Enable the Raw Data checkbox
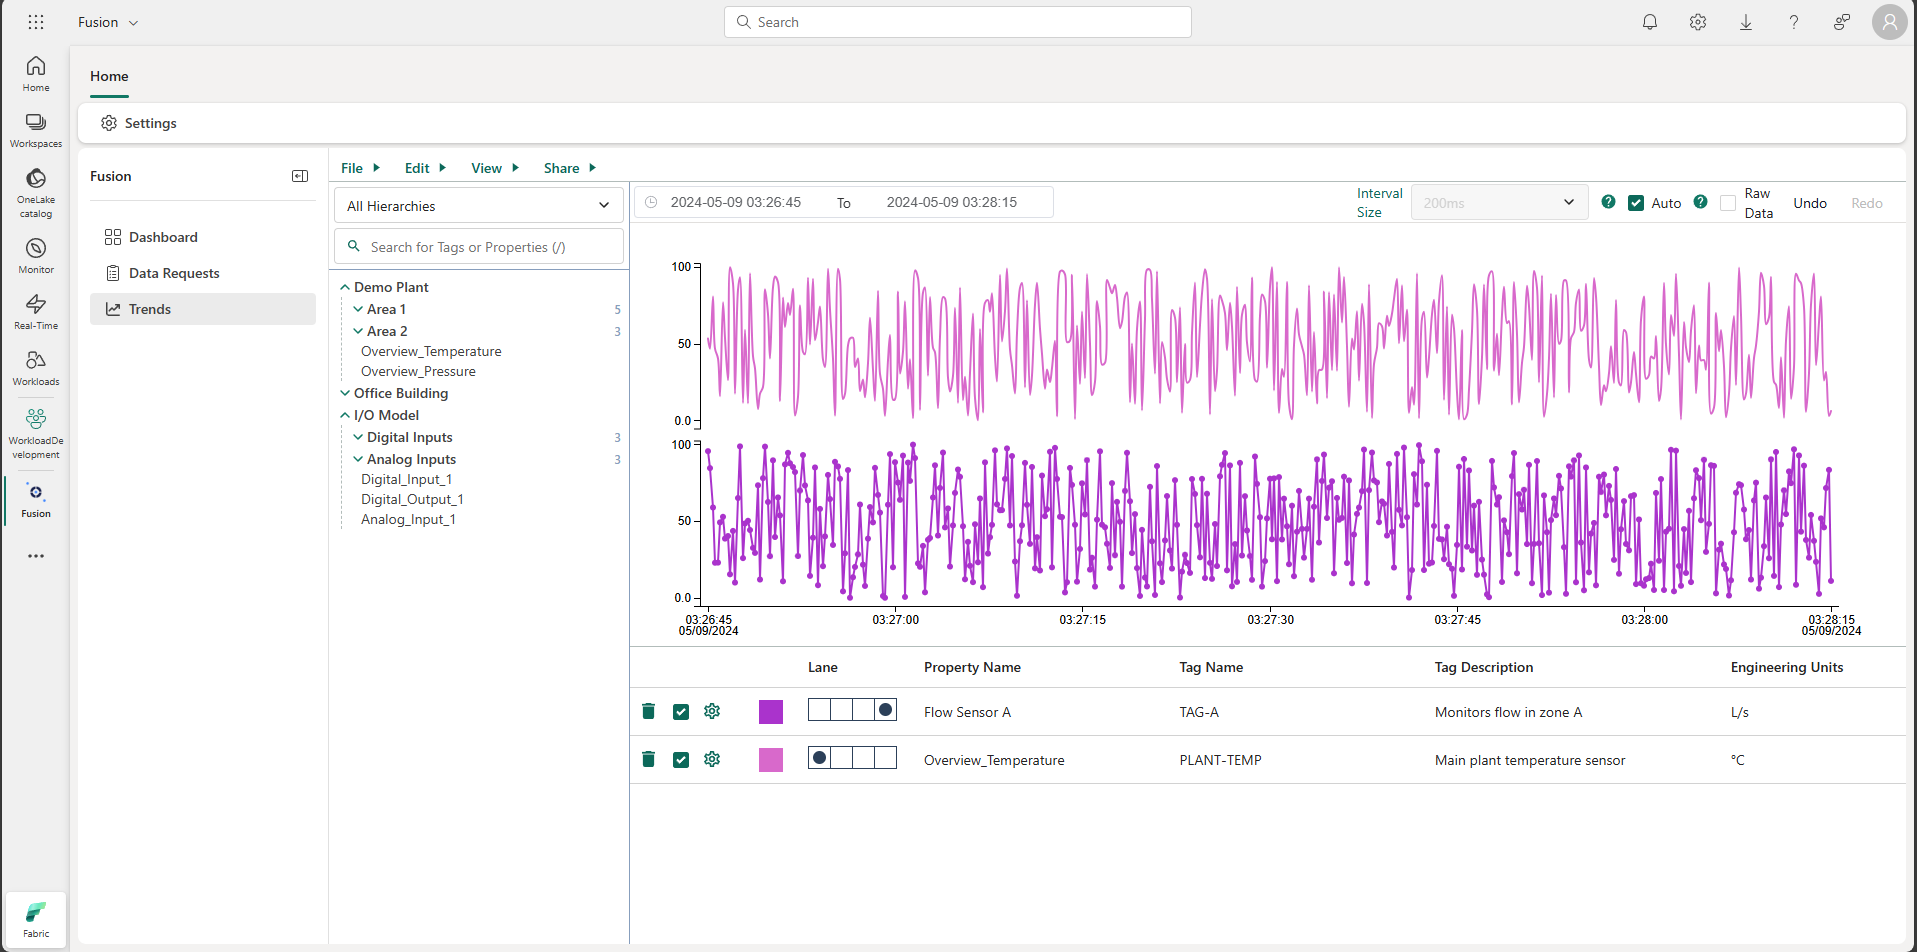The height and width of the screenshot is (952, 1917). coord(1728,203)
